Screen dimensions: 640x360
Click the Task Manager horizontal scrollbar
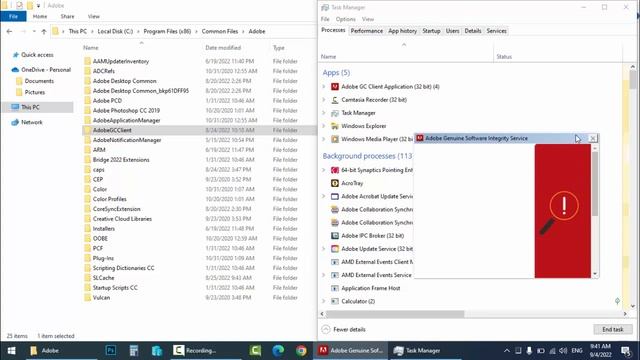(395, 314)
